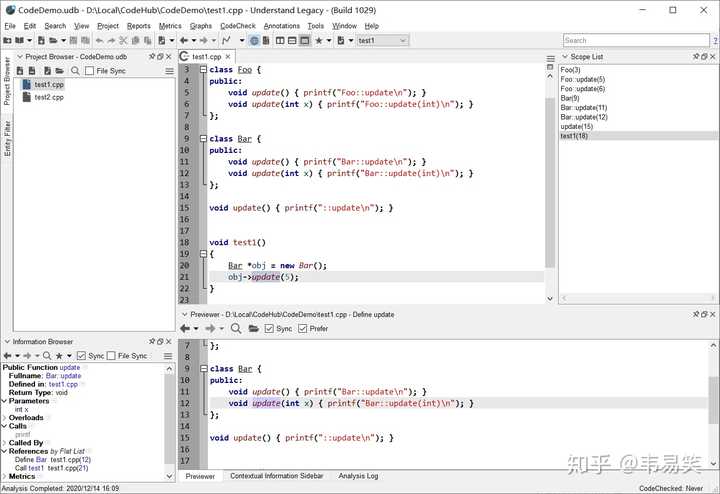
Task: Open the Metrics menu
Action: 170,26
